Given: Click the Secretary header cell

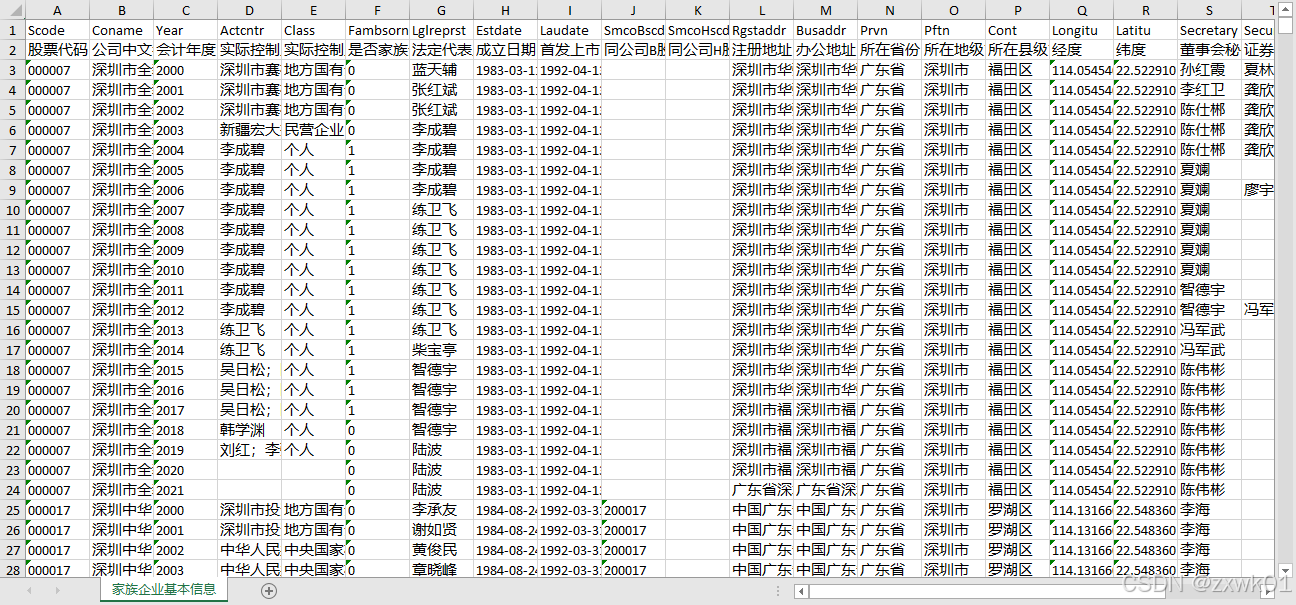Looking at the screenshot, I should point(1209,30).
